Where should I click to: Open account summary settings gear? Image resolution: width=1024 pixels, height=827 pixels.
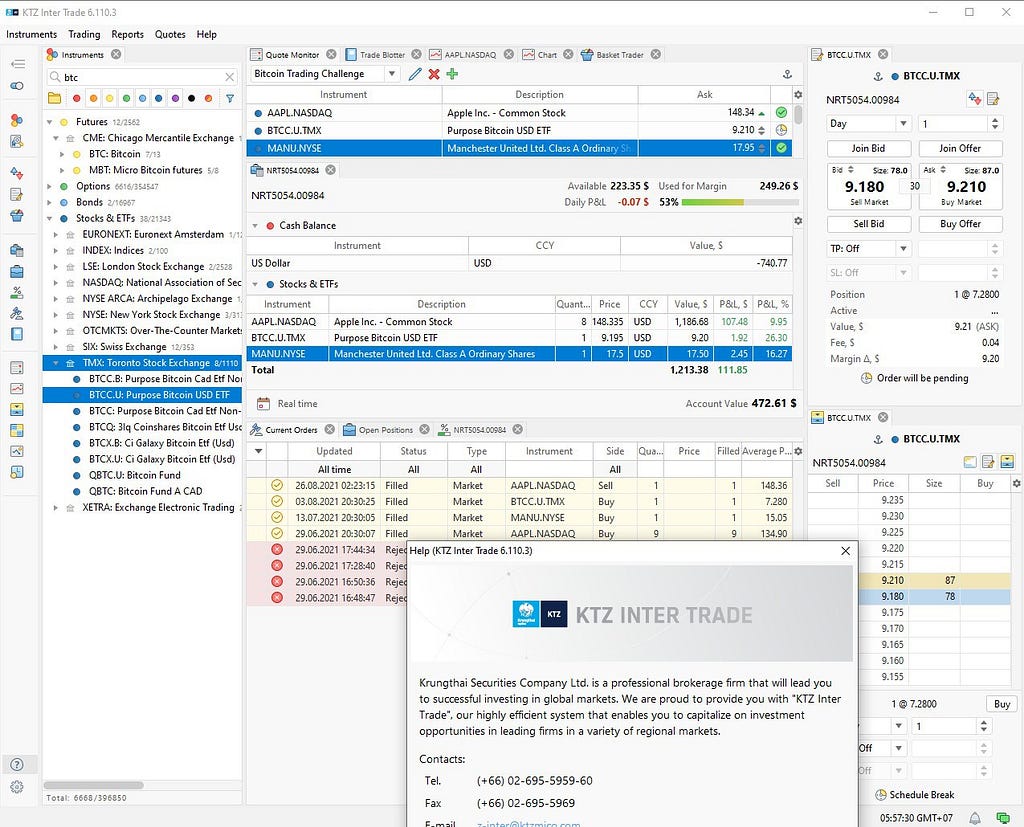(798, 221)
